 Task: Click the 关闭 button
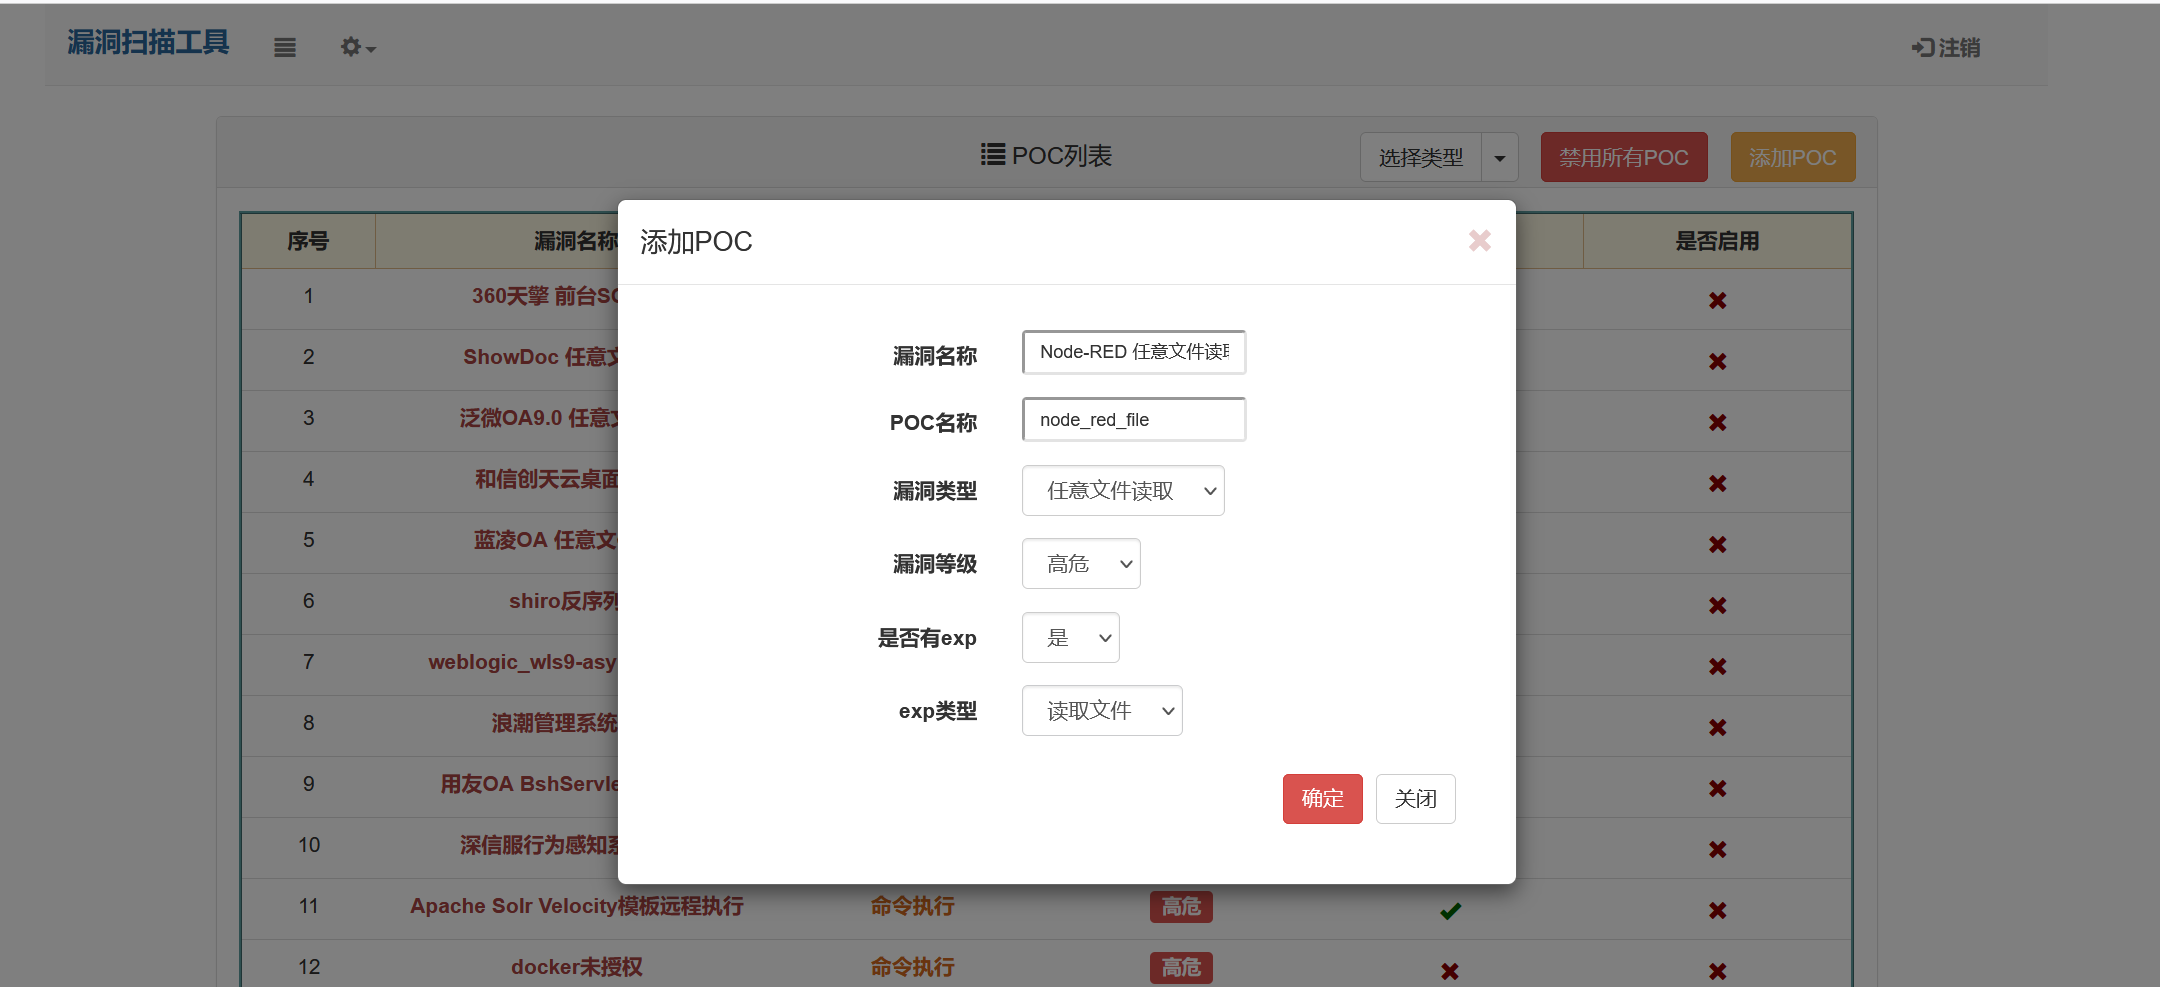(x=1415, y=799)
